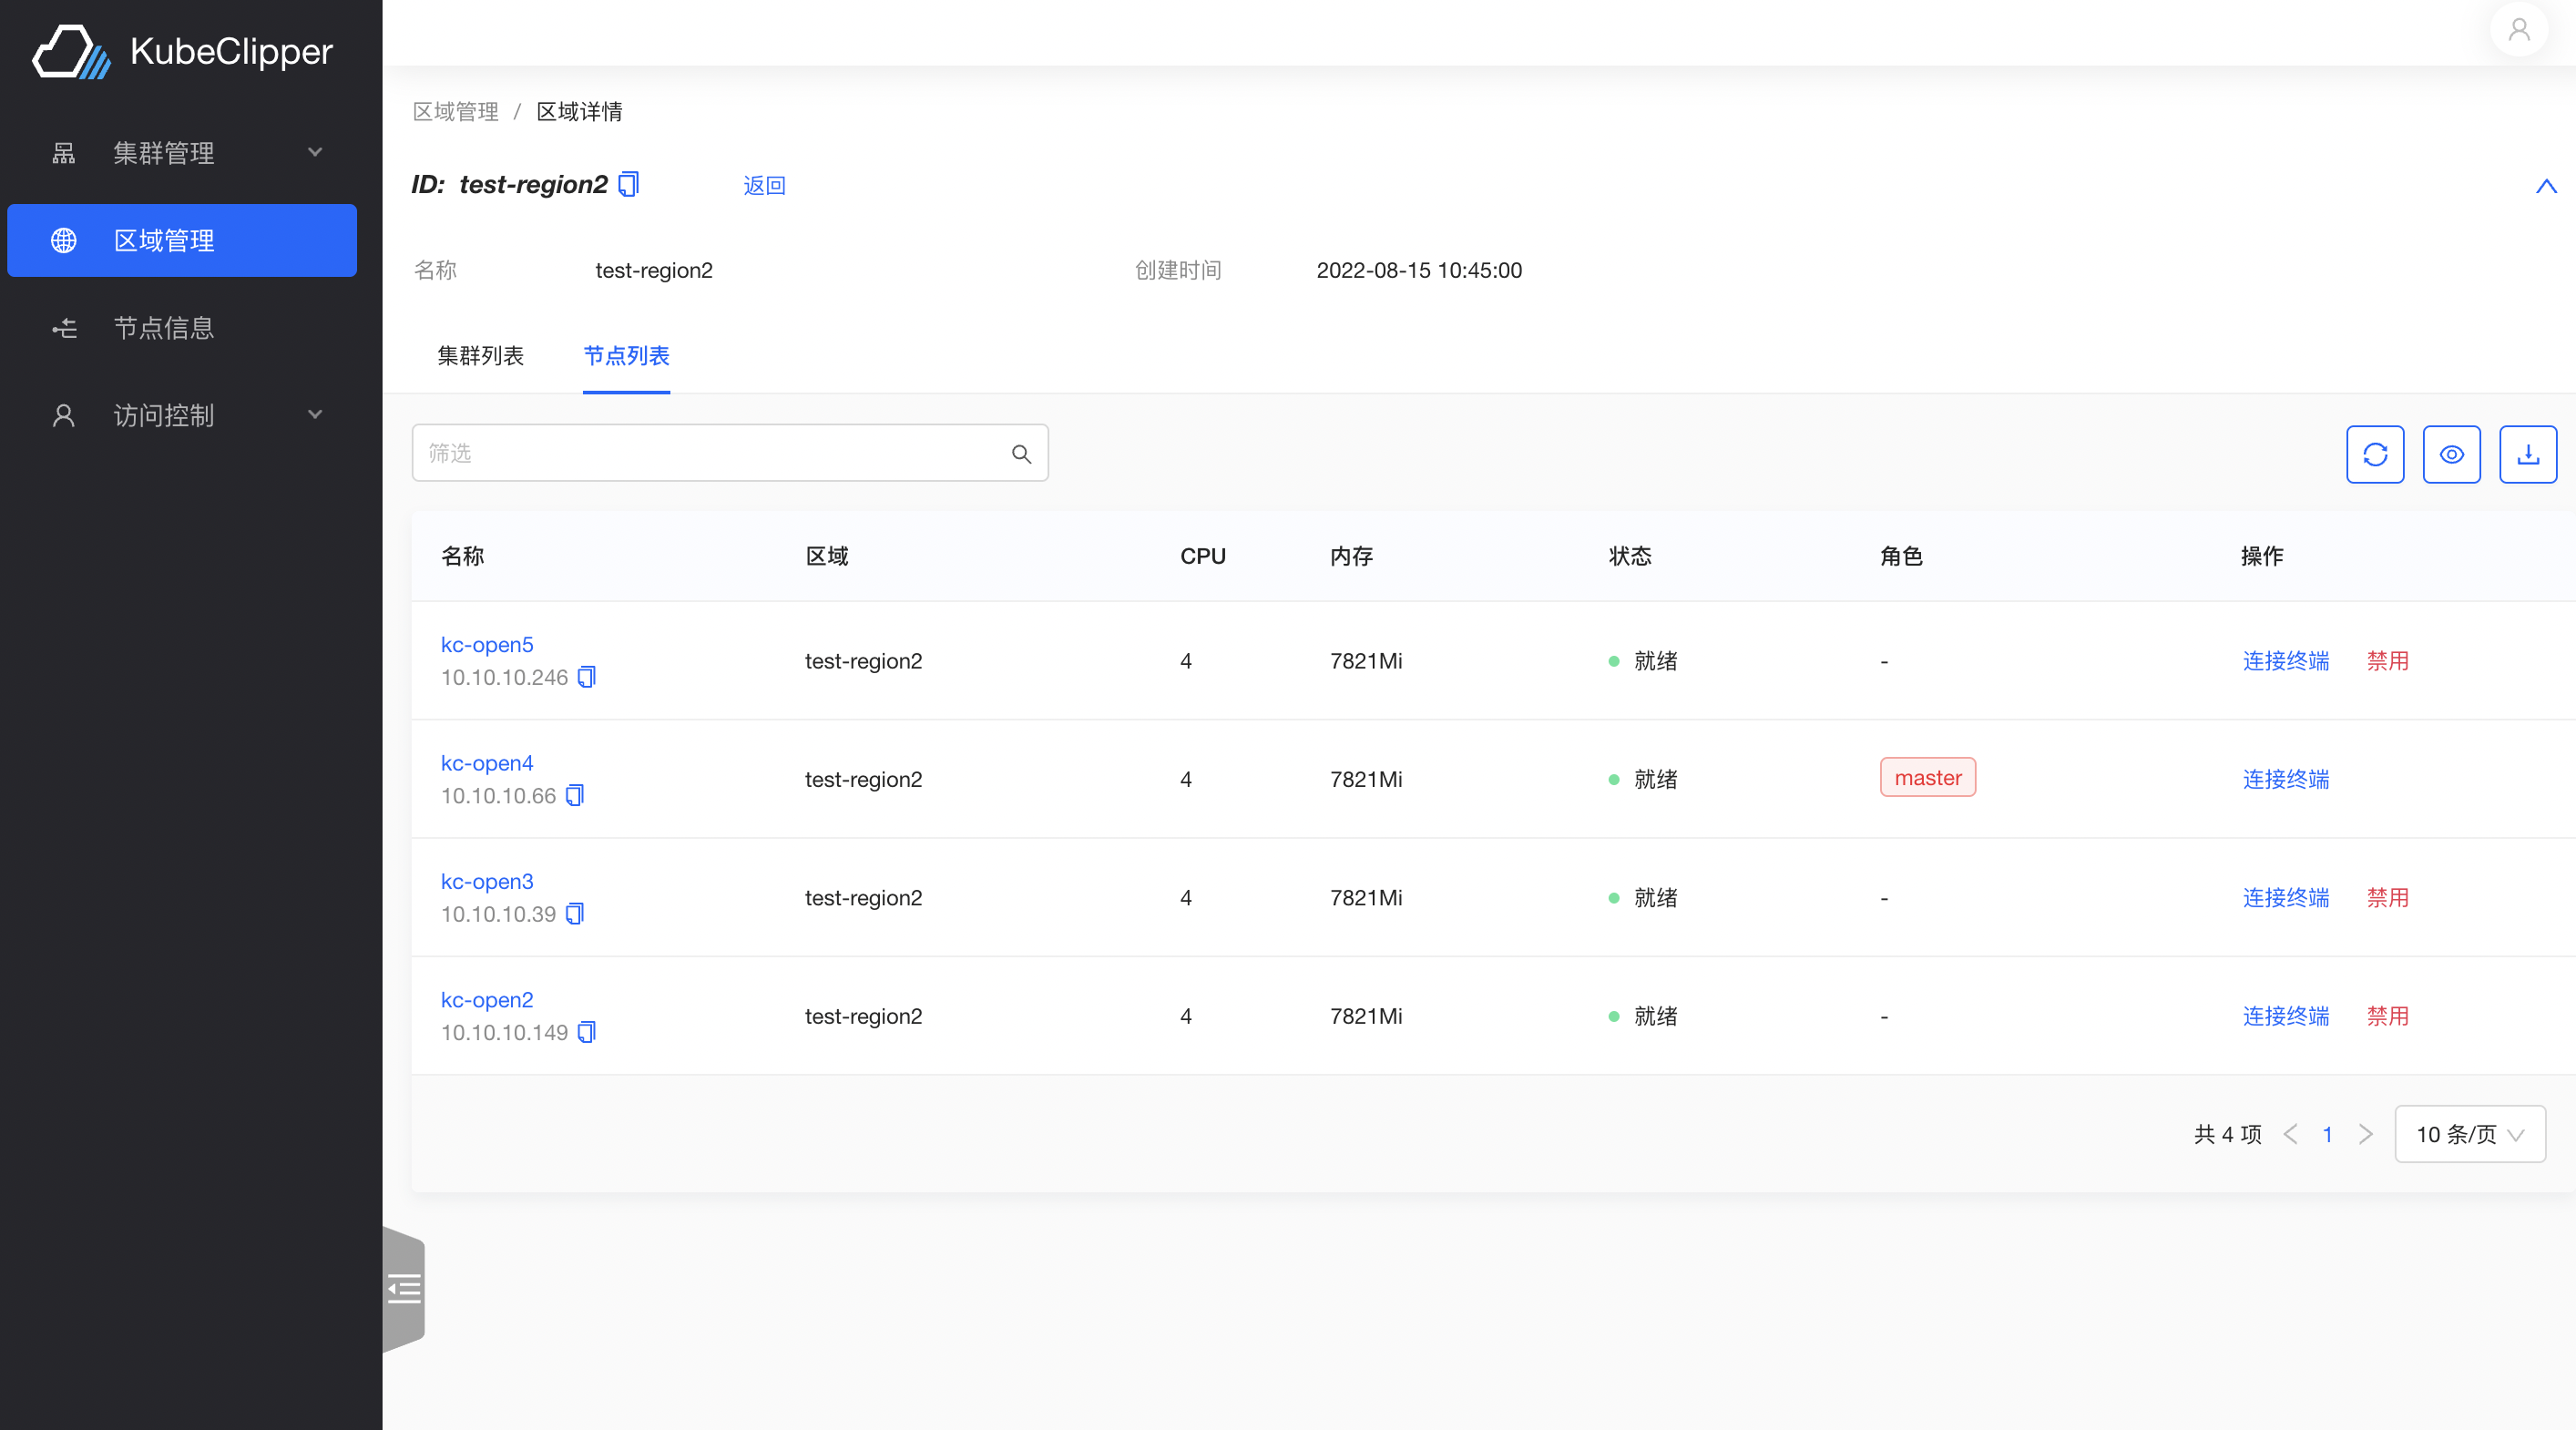Open the user avatar menu

point(2519,30)
